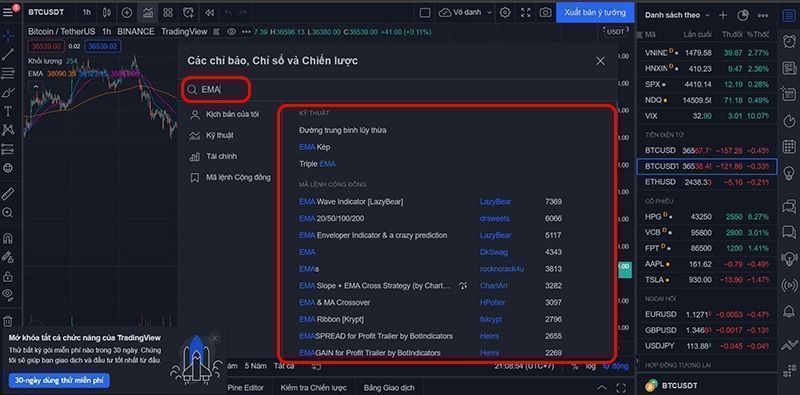Take a snapshot with camera icon
800x395 pixels.
[545, 12]
